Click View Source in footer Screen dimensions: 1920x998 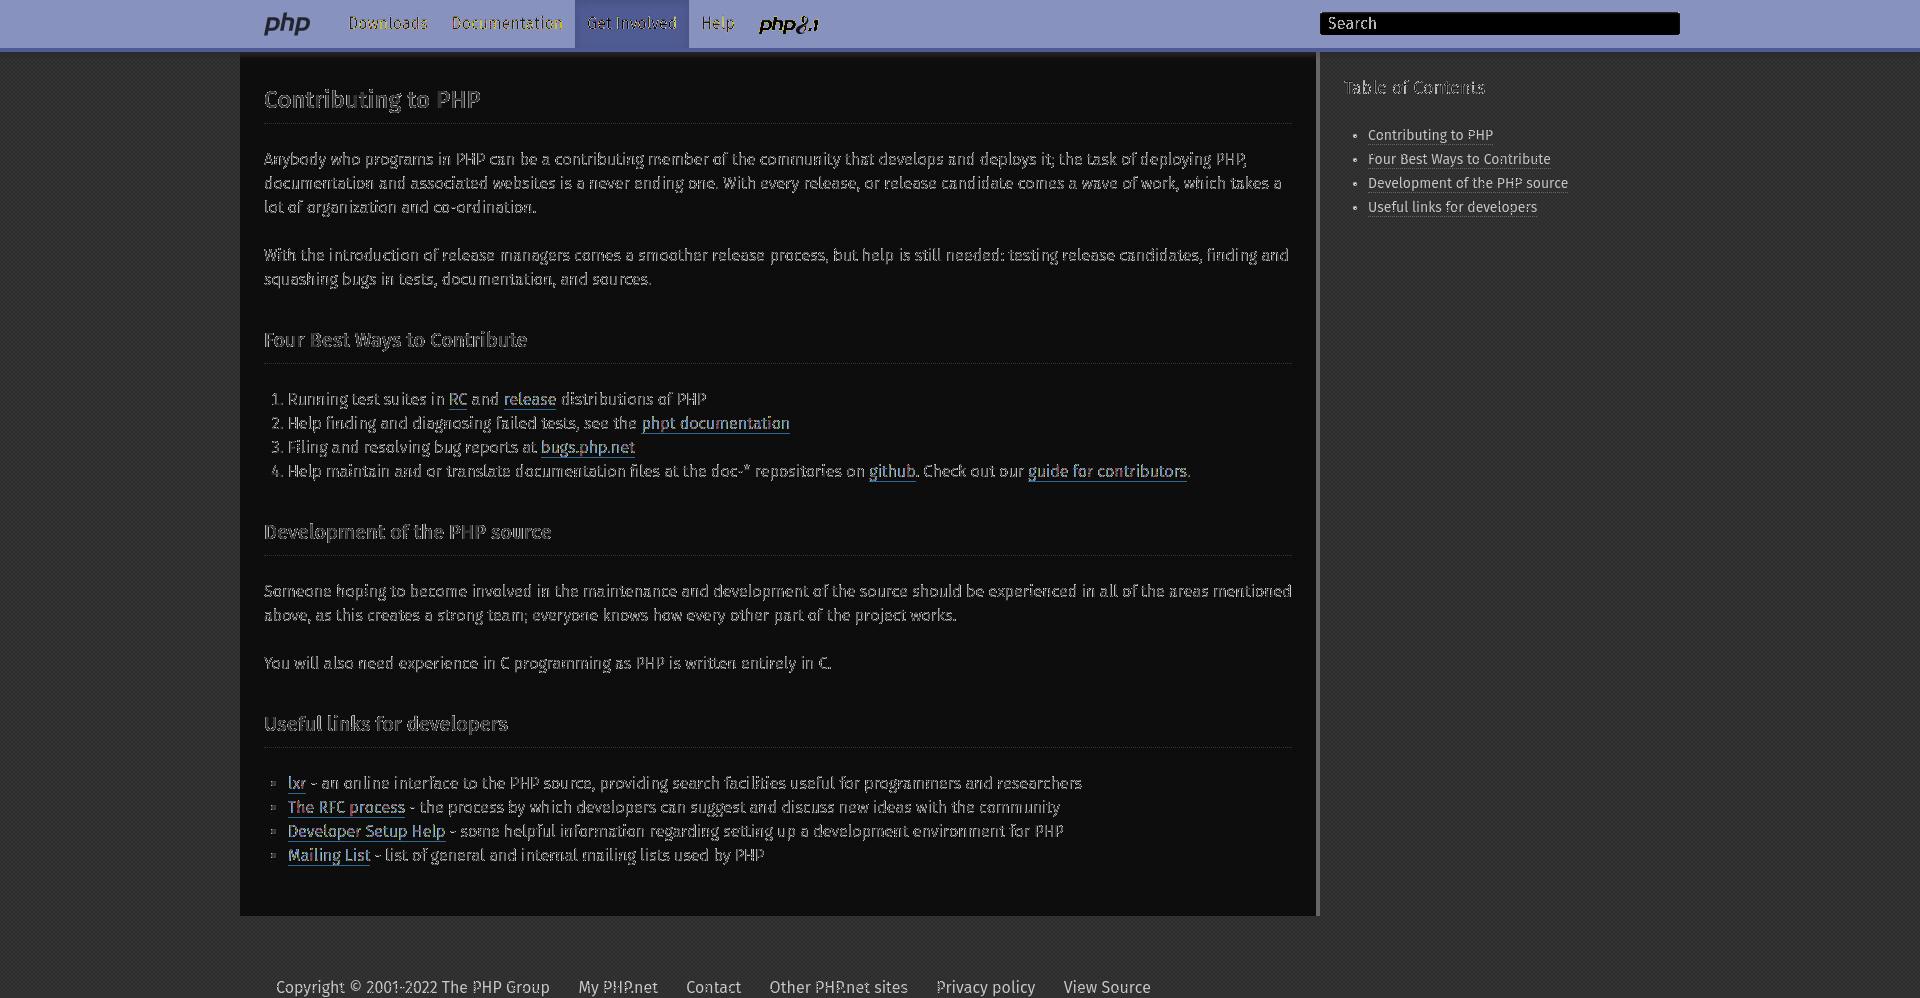[x=1107, y=987]
